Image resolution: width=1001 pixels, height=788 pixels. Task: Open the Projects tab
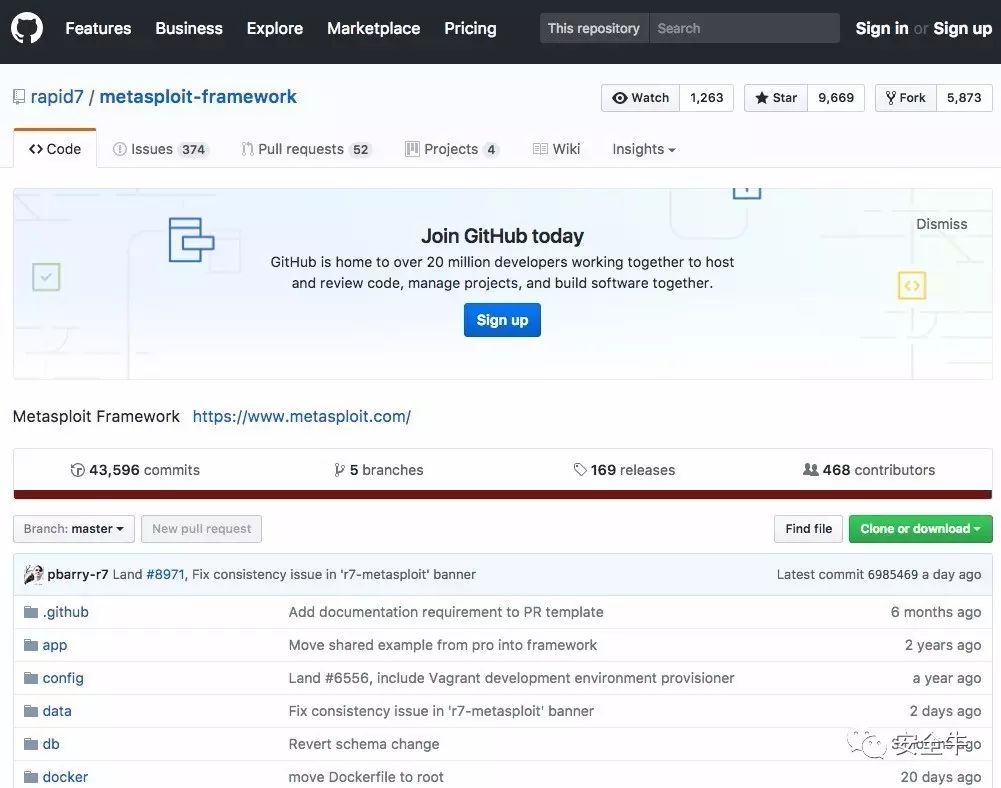point(451,149)
